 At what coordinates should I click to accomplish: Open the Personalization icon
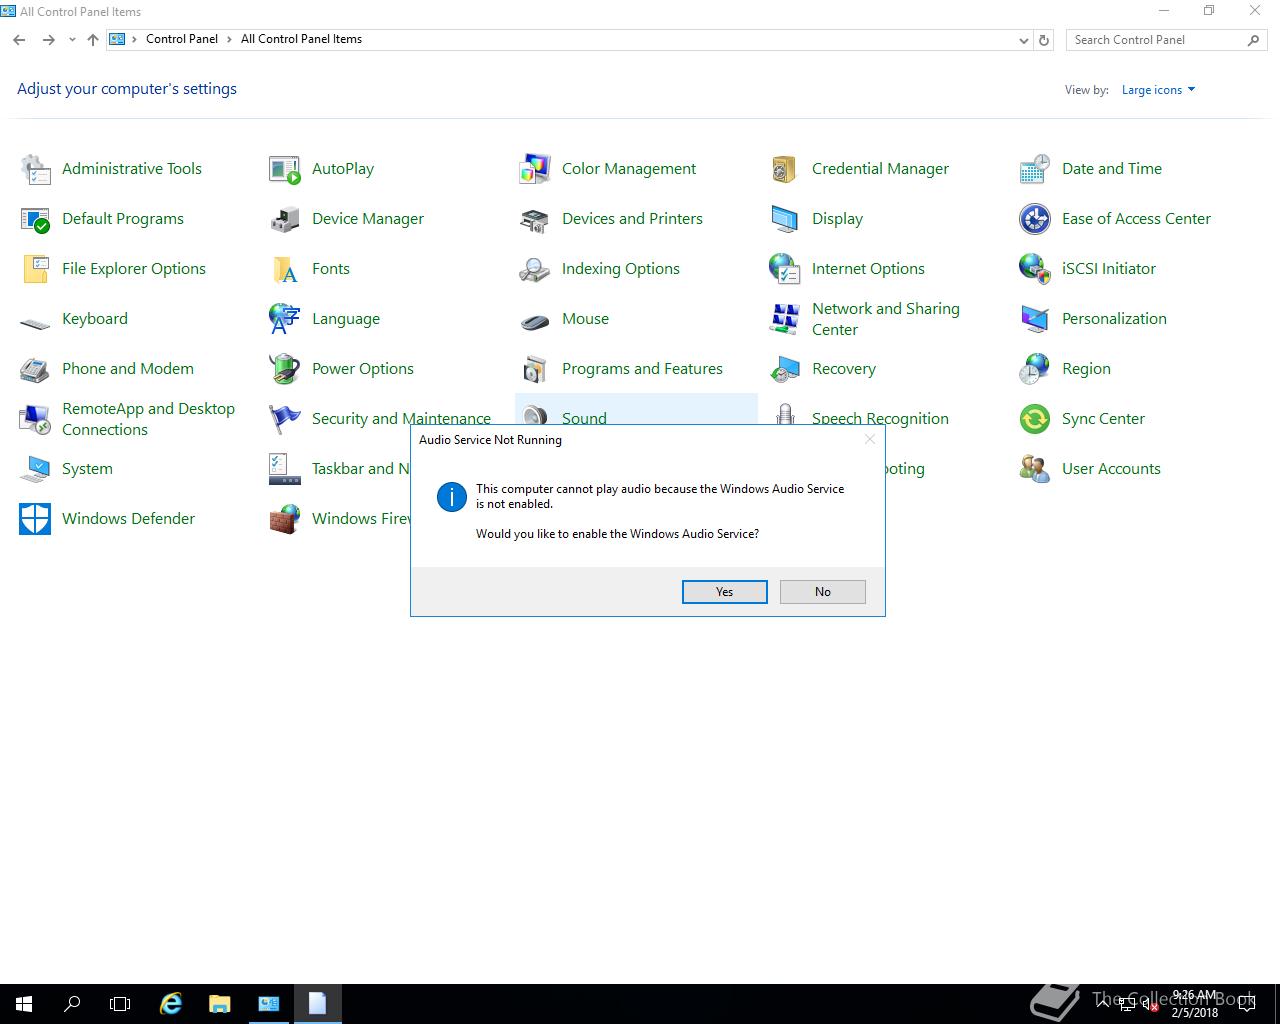[1035, 319]
